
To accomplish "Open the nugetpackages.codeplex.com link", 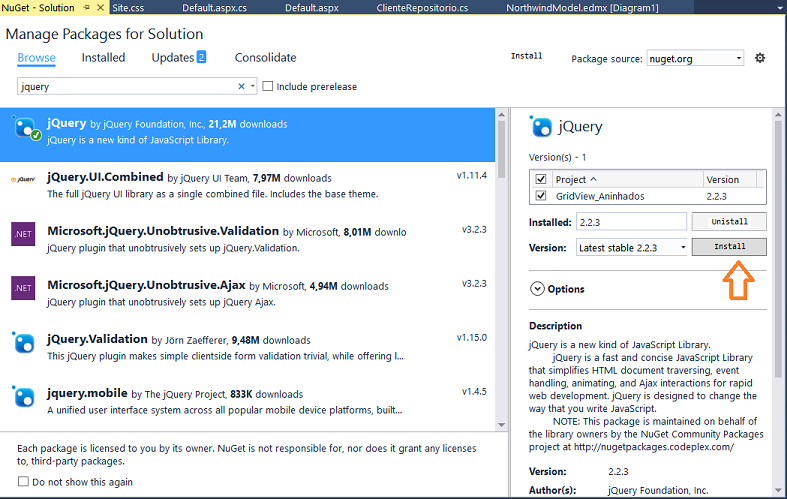I will click(x=653, y=447).
